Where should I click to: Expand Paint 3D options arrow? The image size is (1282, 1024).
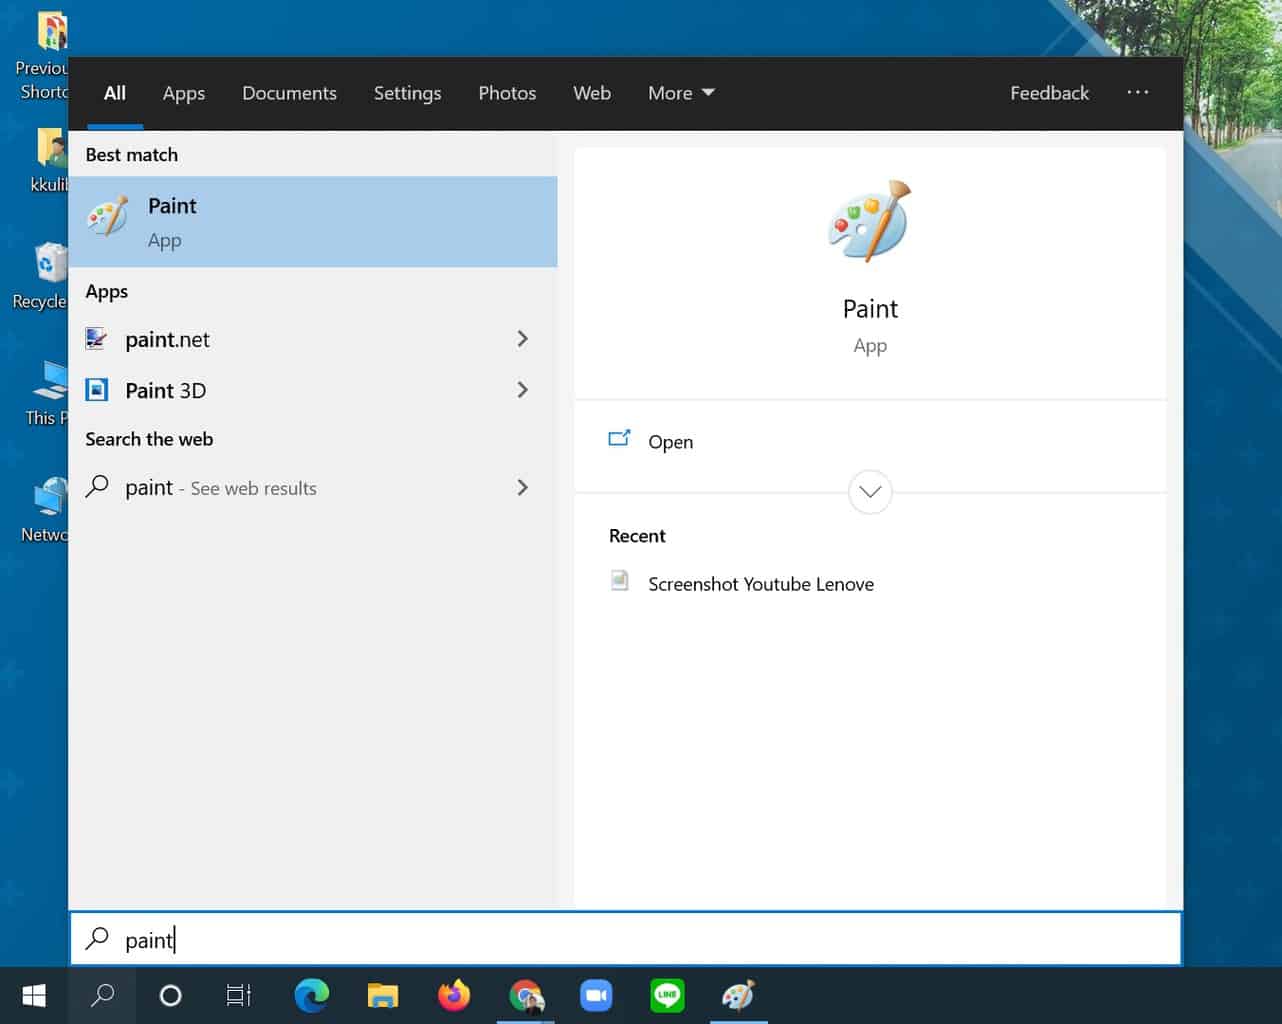[x=522, y=390]
